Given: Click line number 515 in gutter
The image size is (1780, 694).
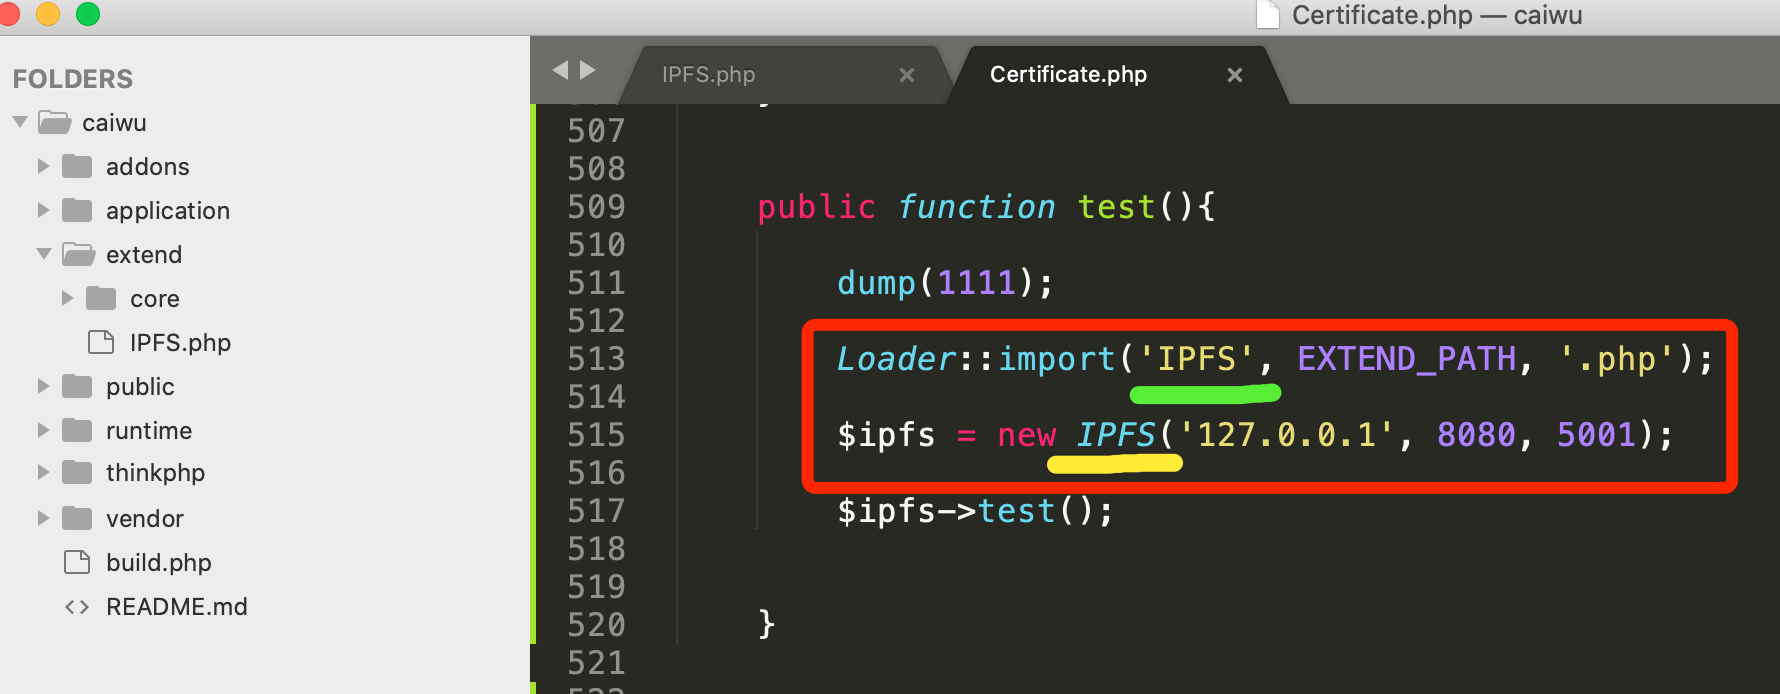Looking at the screenshot, I should [x=596, y=434].
